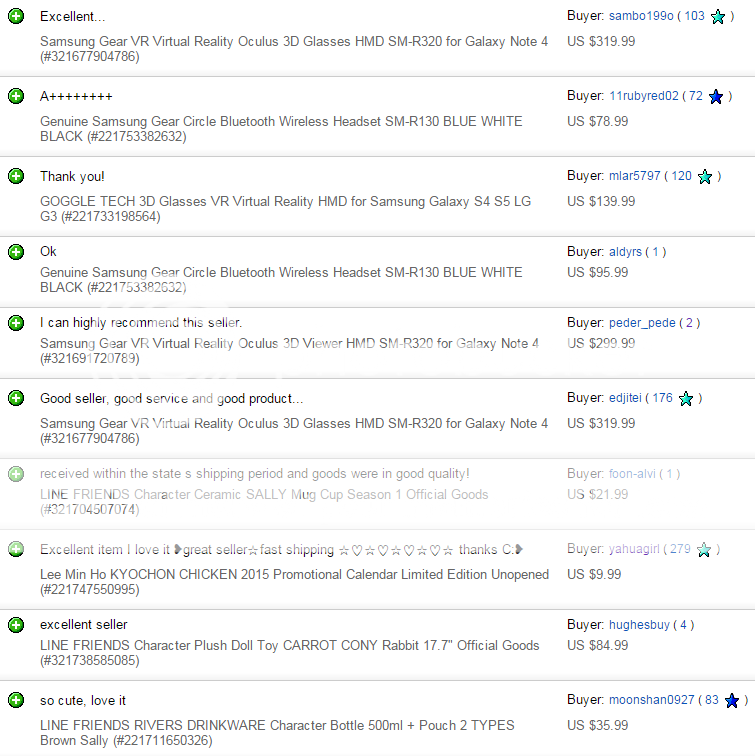
Task: View buyer yahuagirl's profile
Action: (x=635, y=549)
